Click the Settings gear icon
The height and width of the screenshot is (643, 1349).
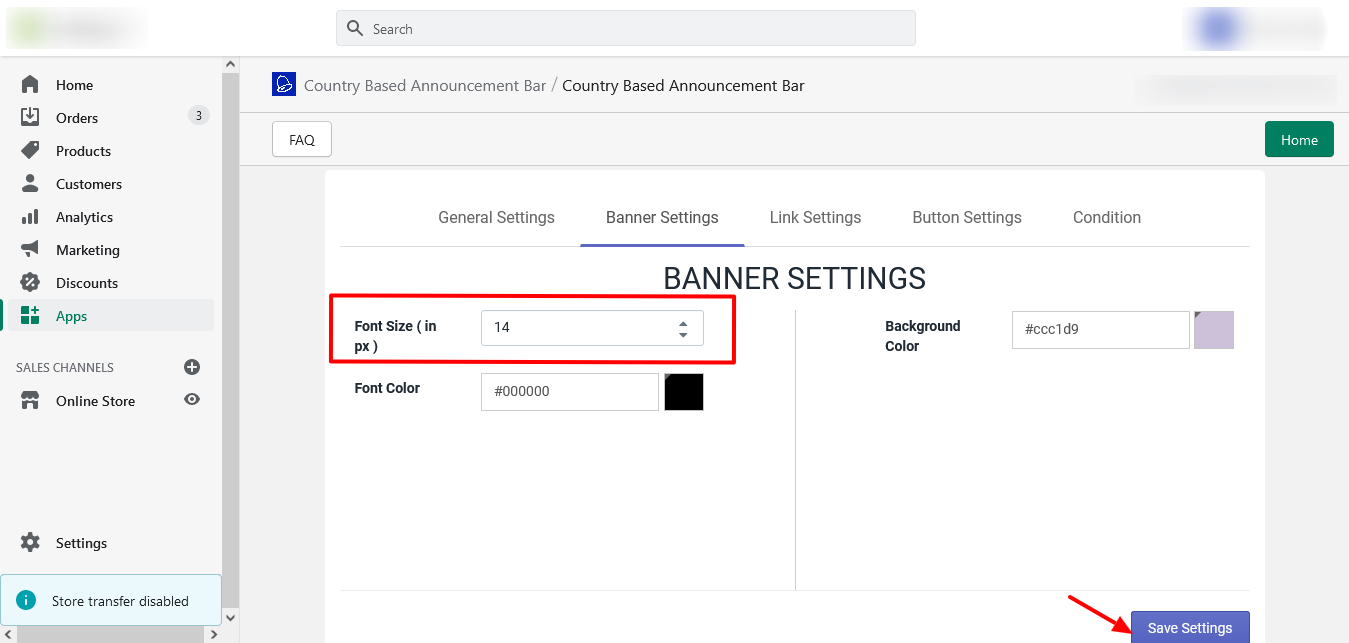pos(30,543)
